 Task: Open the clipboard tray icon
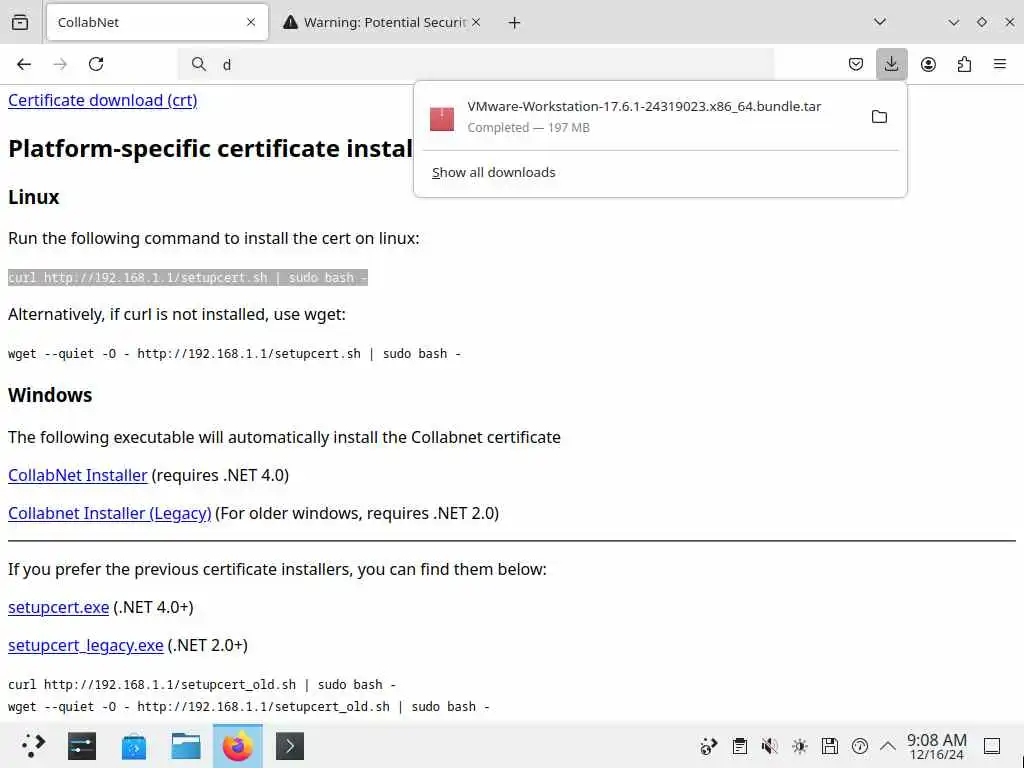click(x=739, y=746)
